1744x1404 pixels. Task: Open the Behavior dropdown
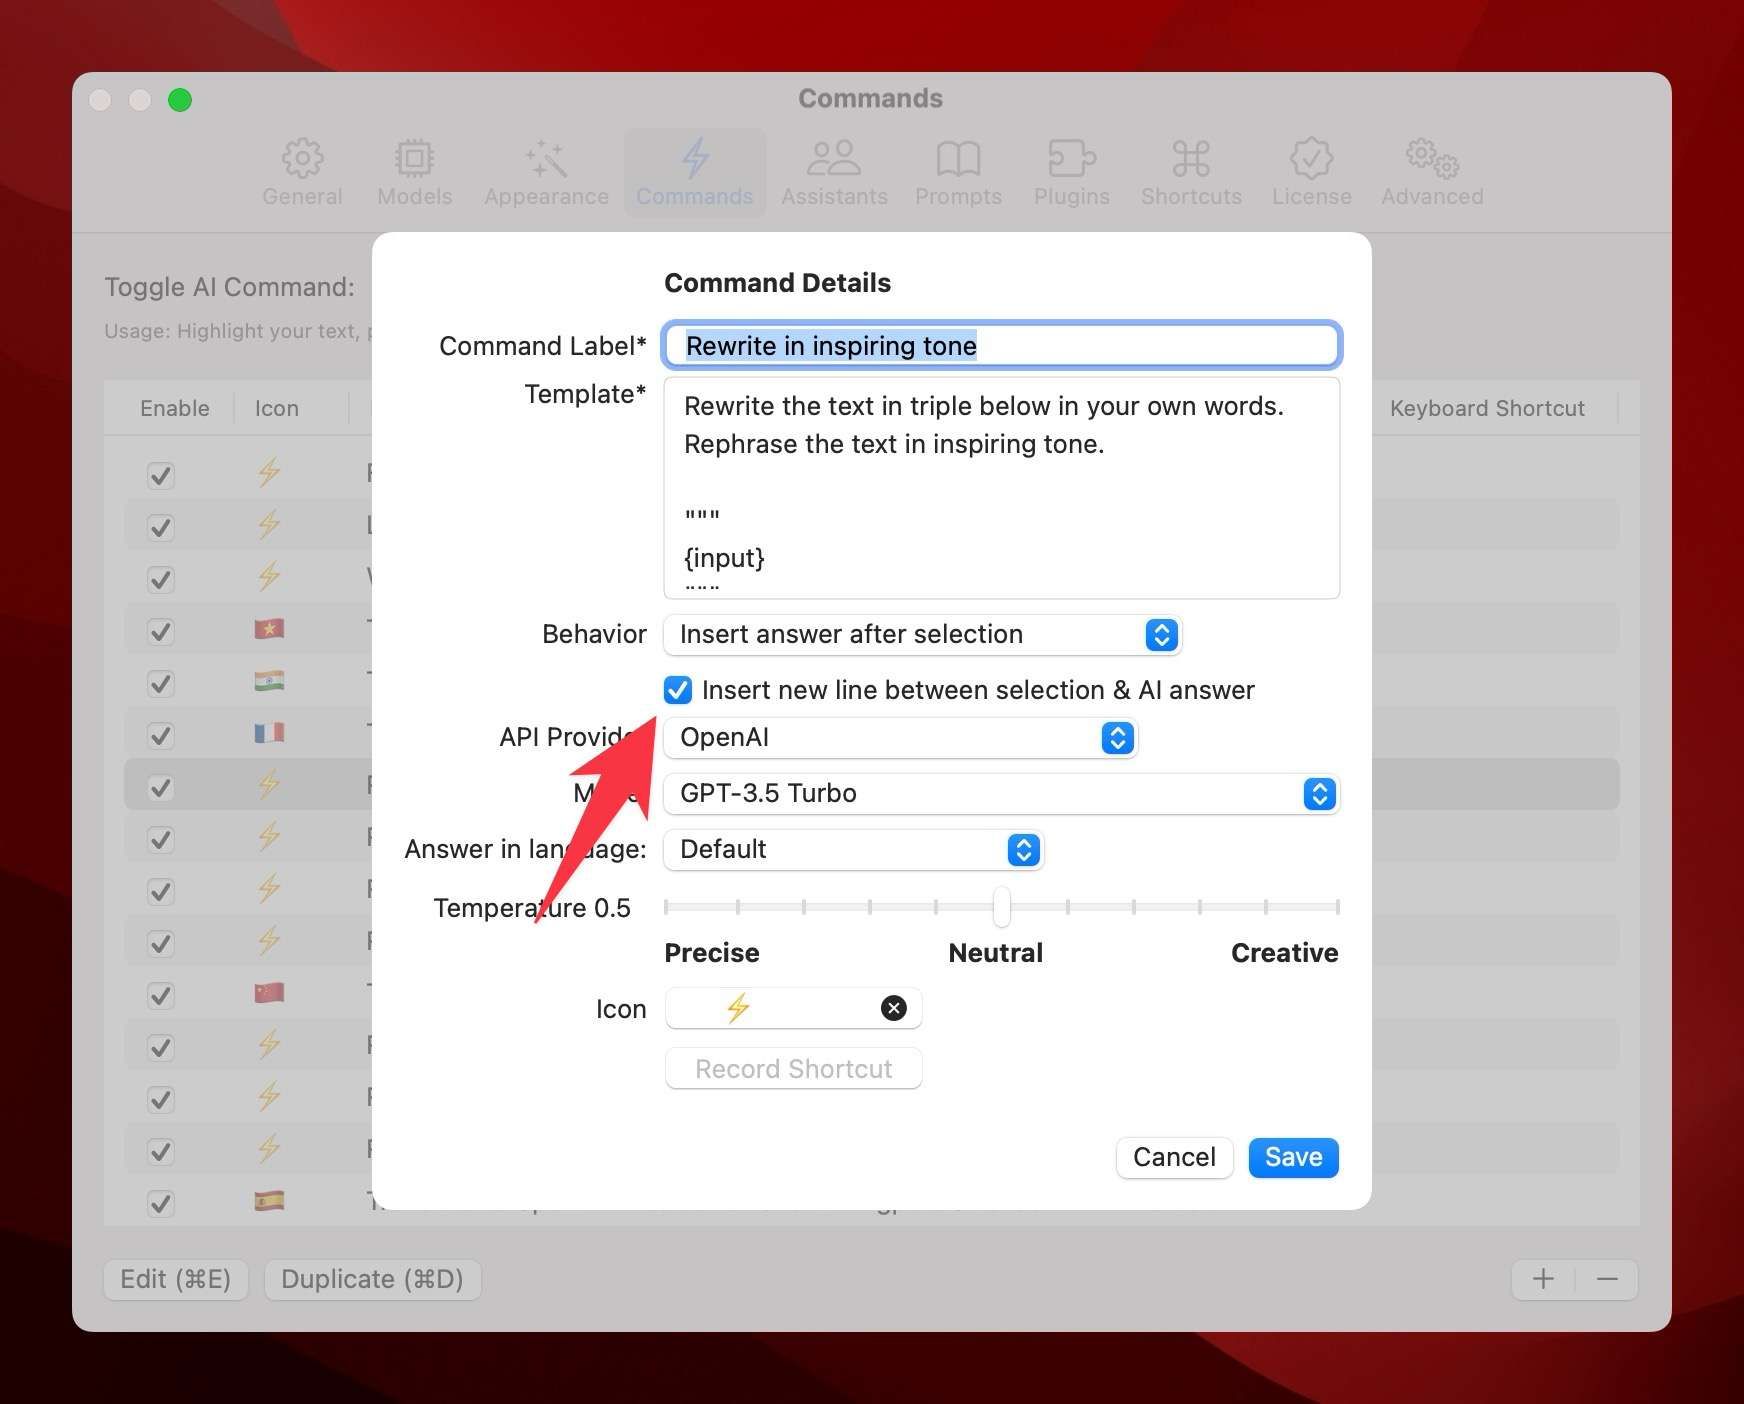pos(922,635)
